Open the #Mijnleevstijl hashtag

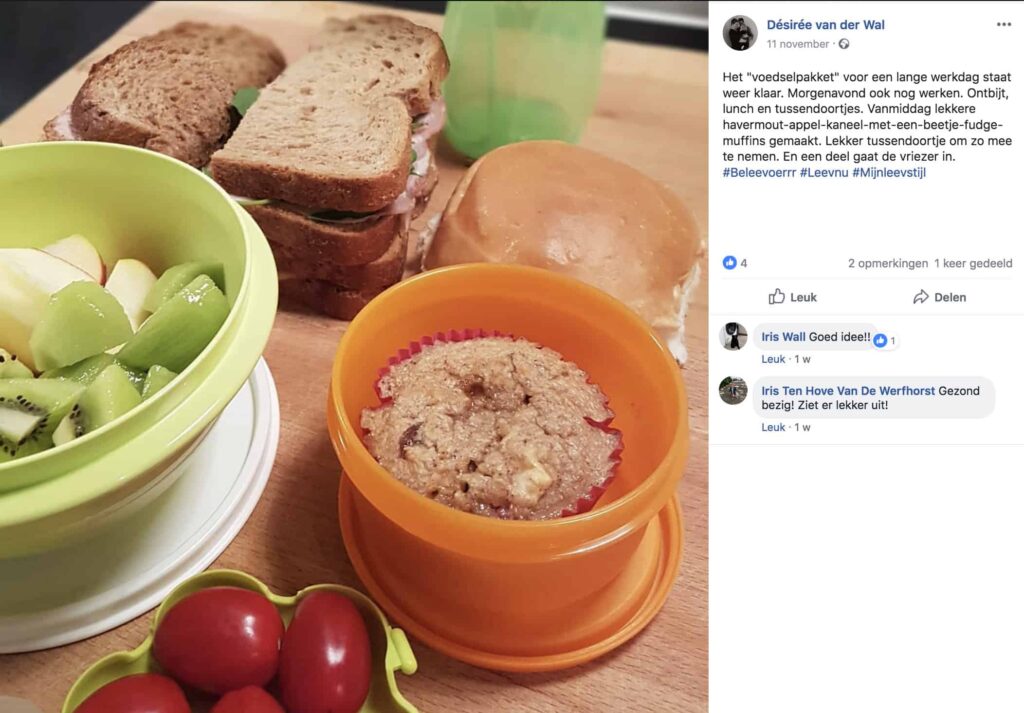[889, 172]
